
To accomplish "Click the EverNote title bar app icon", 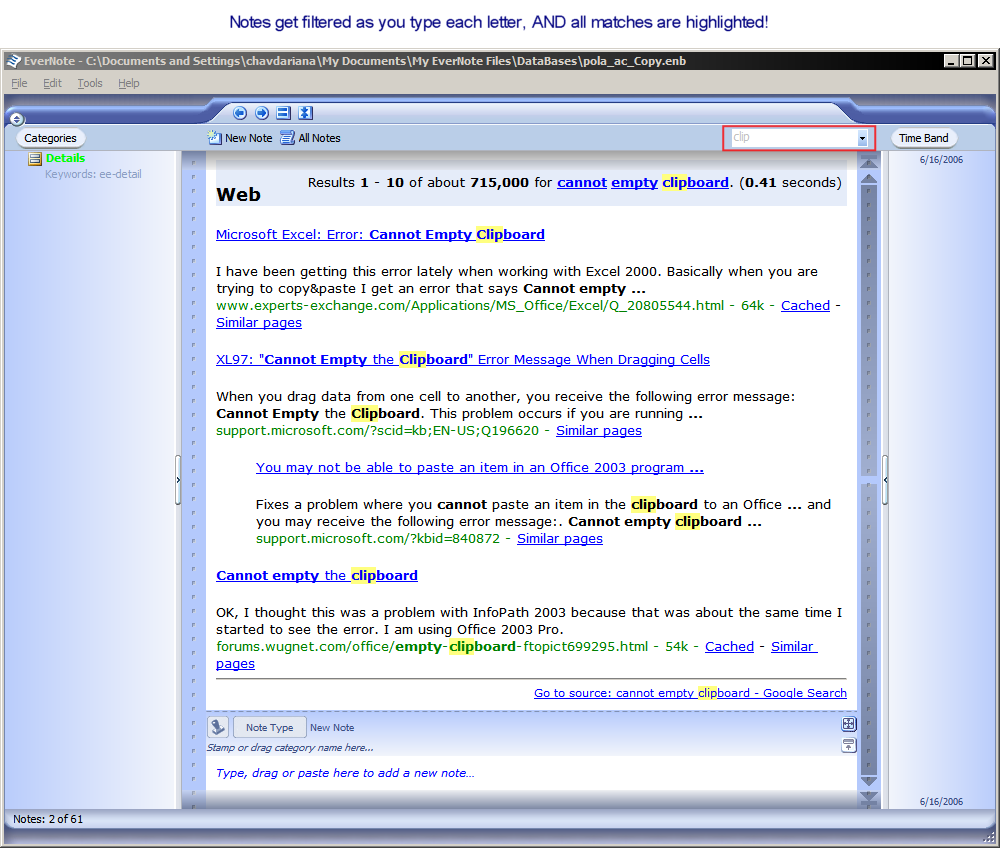I will (x=13, y=61).
